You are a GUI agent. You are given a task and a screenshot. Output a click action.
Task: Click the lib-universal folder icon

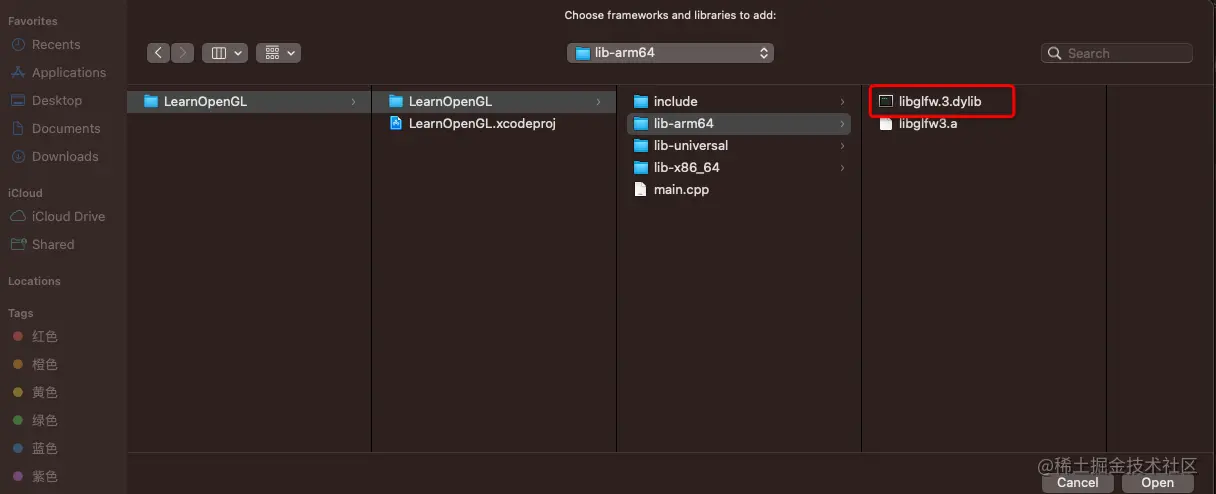[x=641, y=145]
